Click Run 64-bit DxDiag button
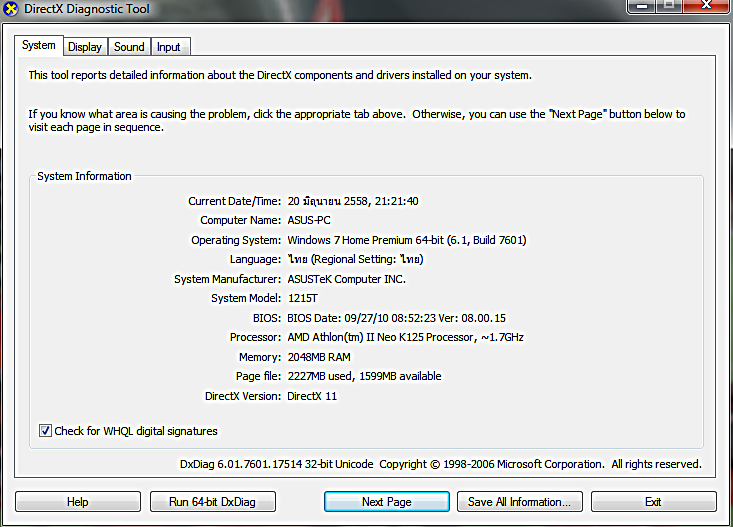This screenshot has width=733, height=527. click(x=213, y=502)
